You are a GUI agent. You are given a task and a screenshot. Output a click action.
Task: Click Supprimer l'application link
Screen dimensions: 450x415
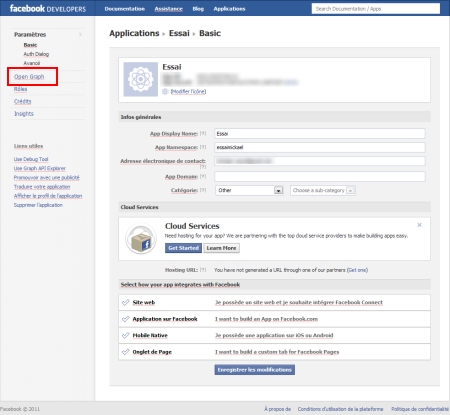point(38,205)
